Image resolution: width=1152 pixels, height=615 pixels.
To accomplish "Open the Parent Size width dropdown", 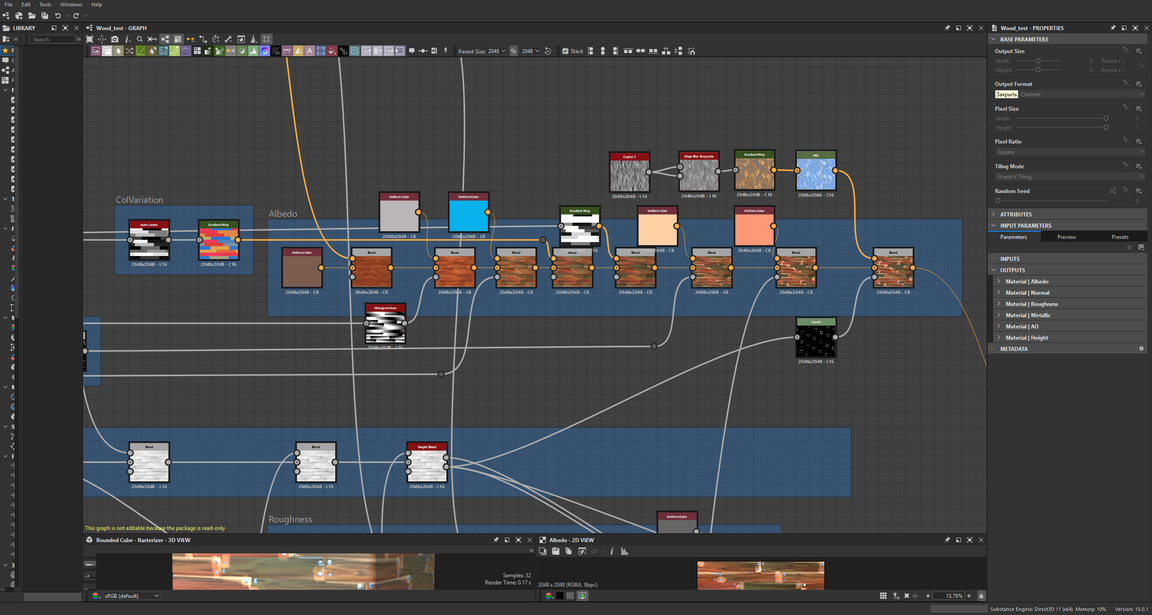I will pos(496,51).
